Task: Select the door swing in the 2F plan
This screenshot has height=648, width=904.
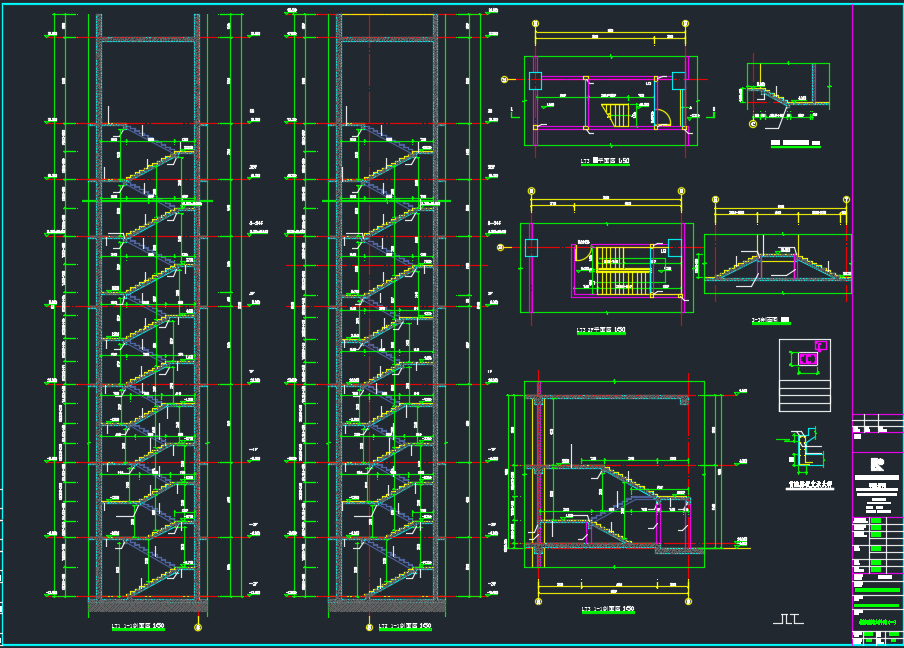Action: (x=583, y=253)
